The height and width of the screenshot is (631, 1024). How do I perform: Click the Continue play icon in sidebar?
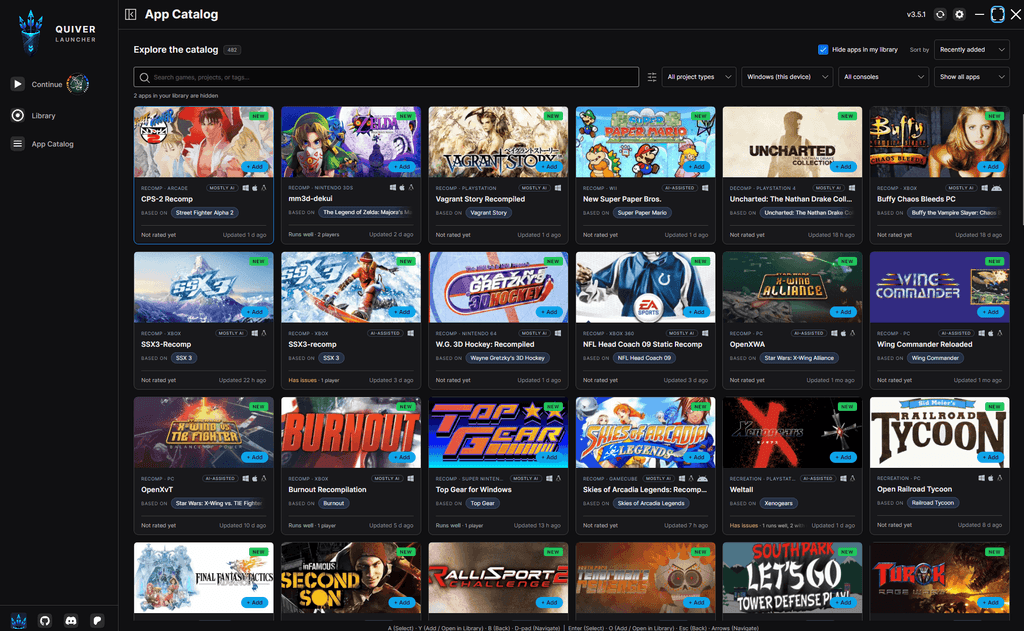point(18,84)
